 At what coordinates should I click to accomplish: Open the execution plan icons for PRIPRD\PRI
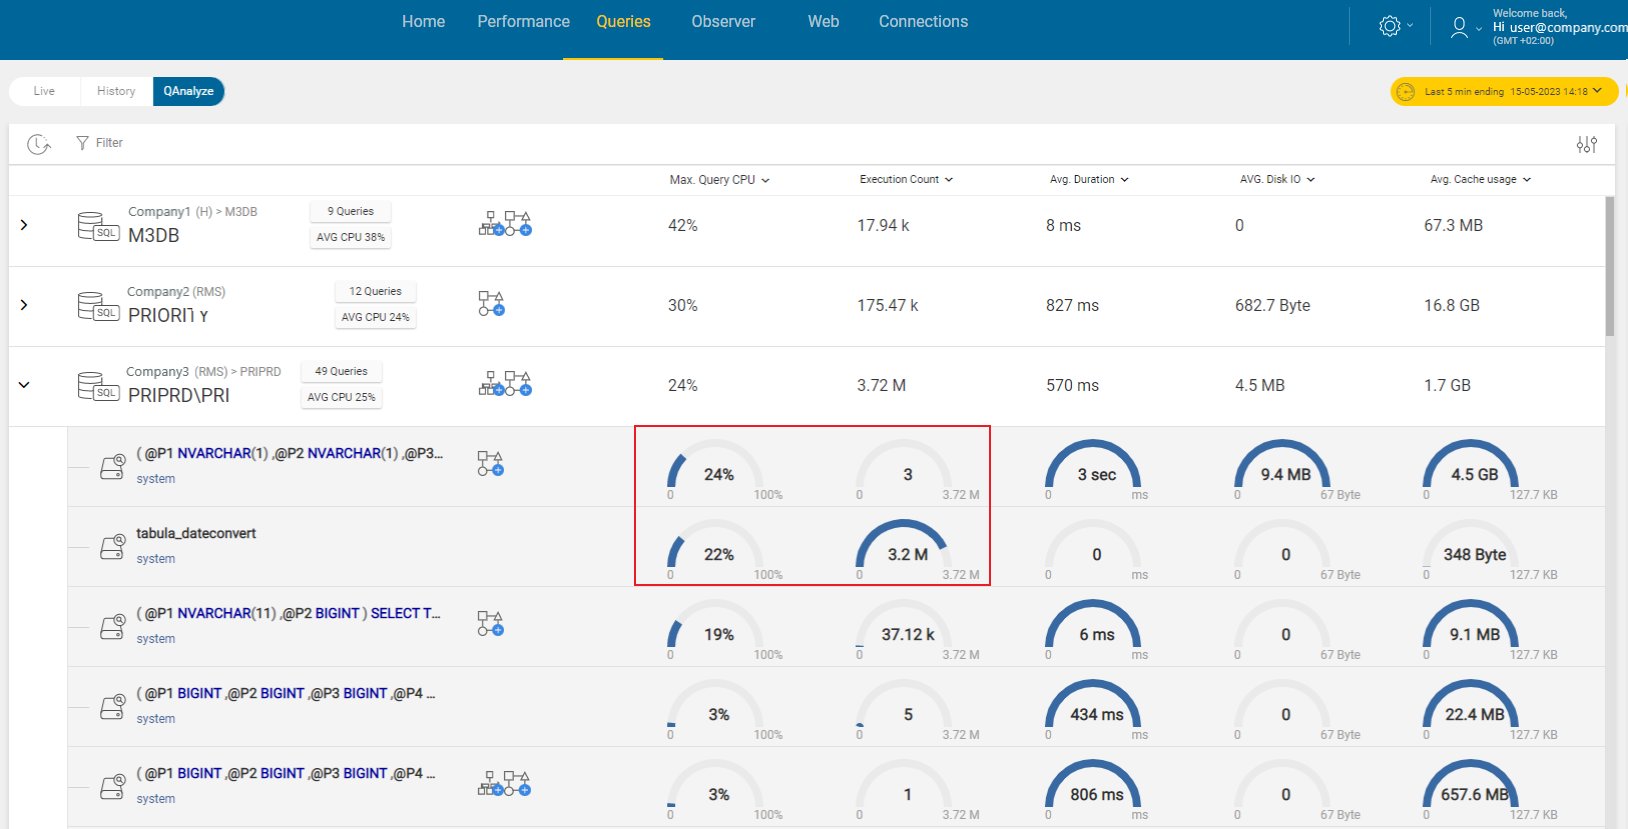(505, 383)
